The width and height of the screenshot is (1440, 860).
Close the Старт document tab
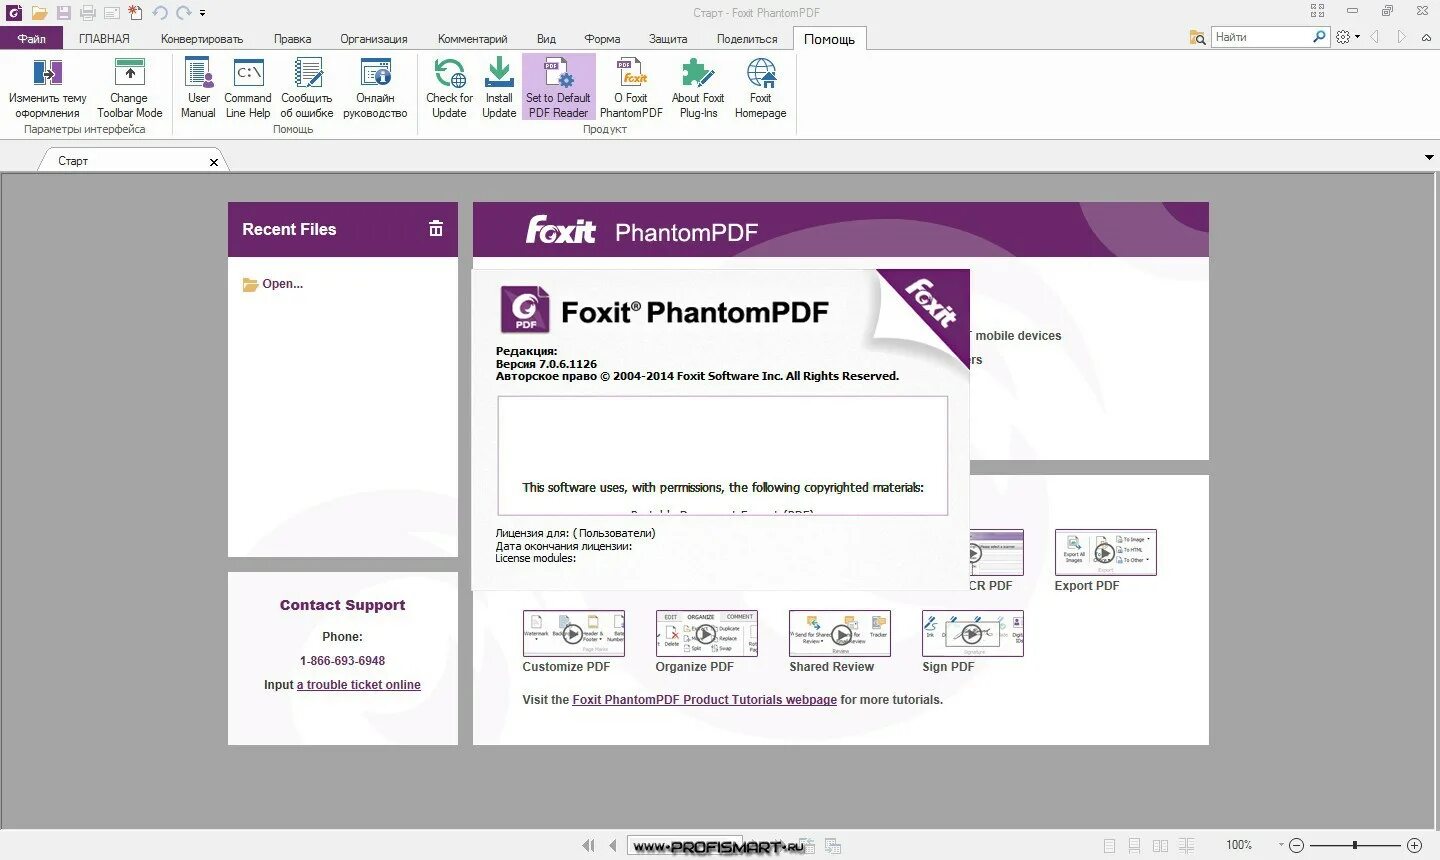point(213,162)
